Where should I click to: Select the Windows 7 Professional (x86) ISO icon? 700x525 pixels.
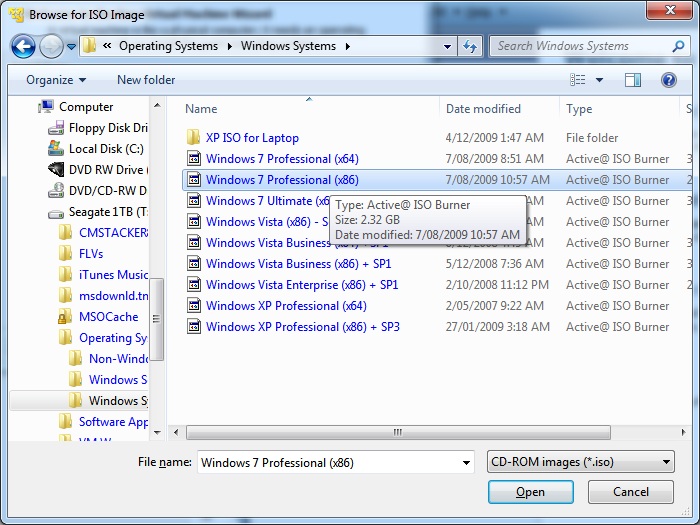[x=194, y=179]
